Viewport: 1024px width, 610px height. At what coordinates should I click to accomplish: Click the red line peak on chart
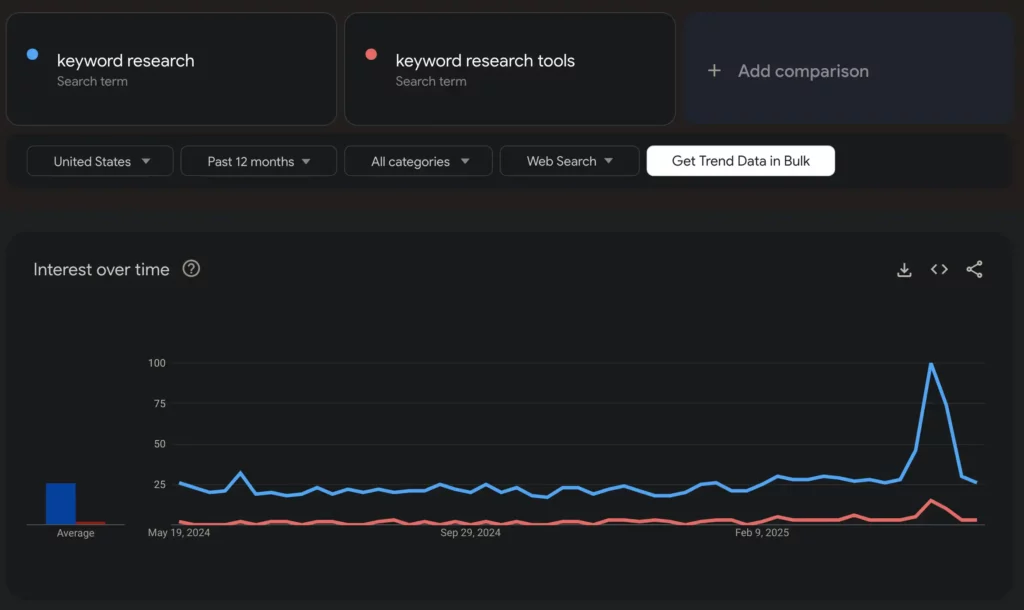point(931,500)
